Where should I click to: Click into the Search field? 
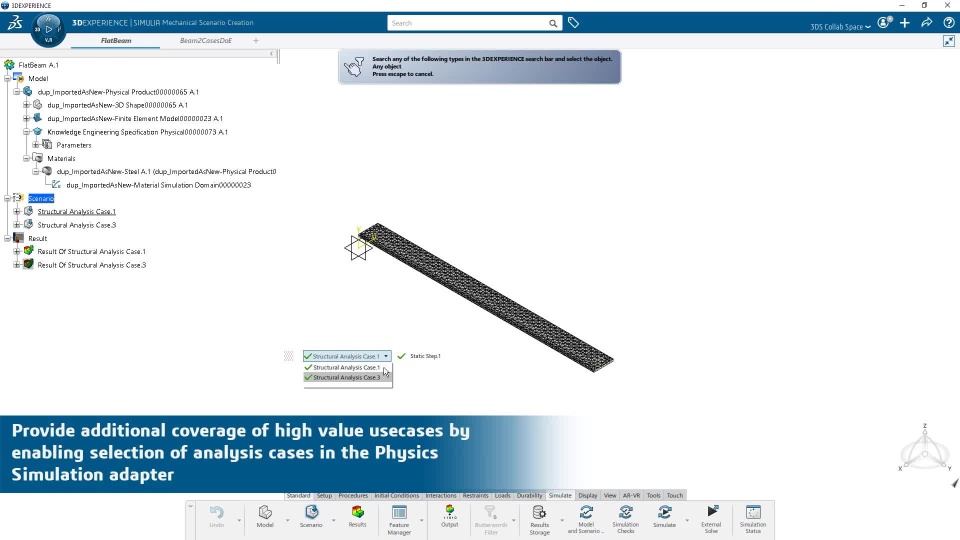[468, 23]
